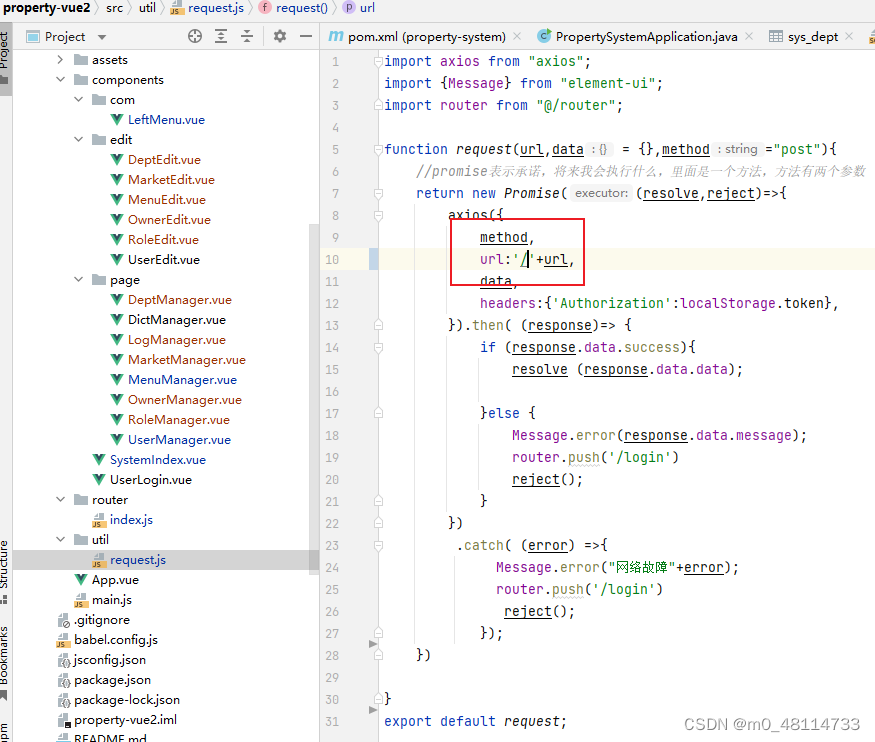Click property-vue2 breadcrumb
This screenshot has height=742, width=875.
(x=46, y=8)
